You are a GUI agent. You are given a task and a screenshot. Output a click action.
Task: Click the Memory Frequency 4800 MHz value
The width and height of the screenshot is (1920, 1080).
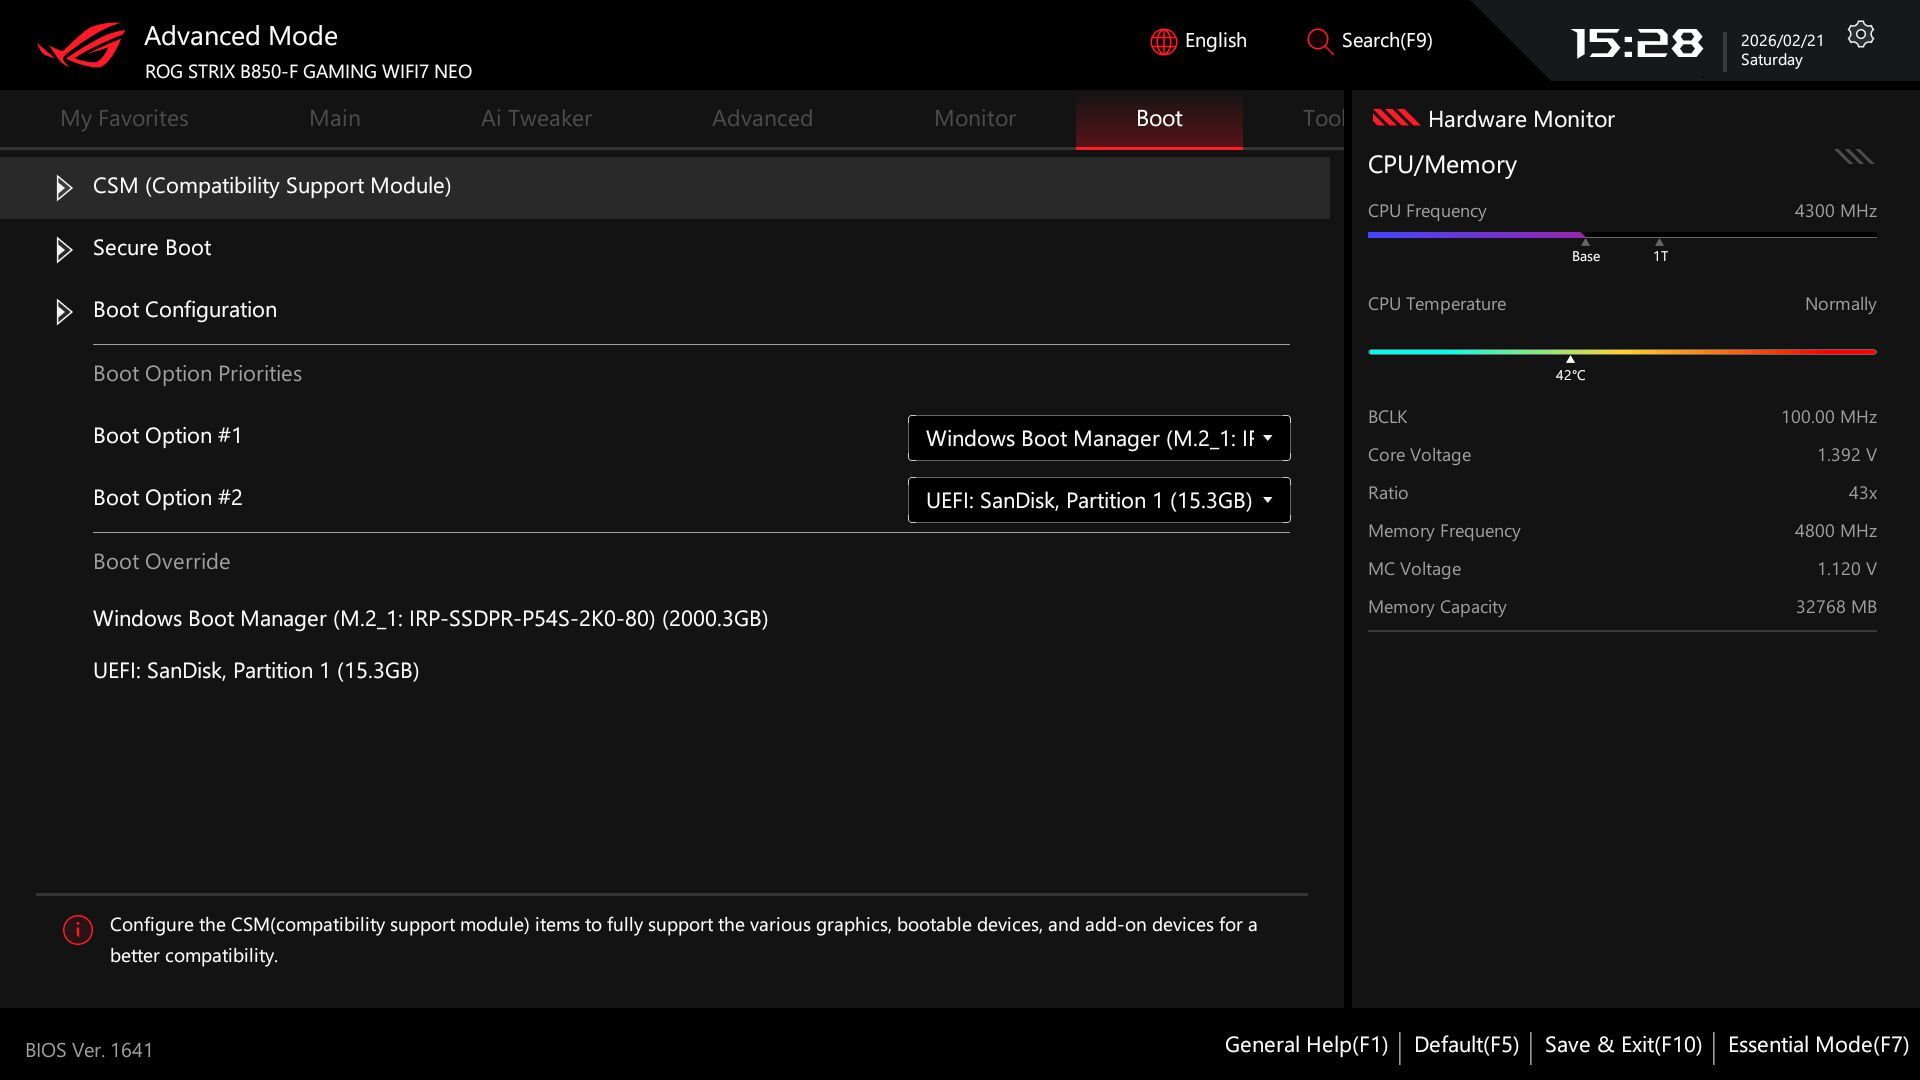tap(1835, 531)
